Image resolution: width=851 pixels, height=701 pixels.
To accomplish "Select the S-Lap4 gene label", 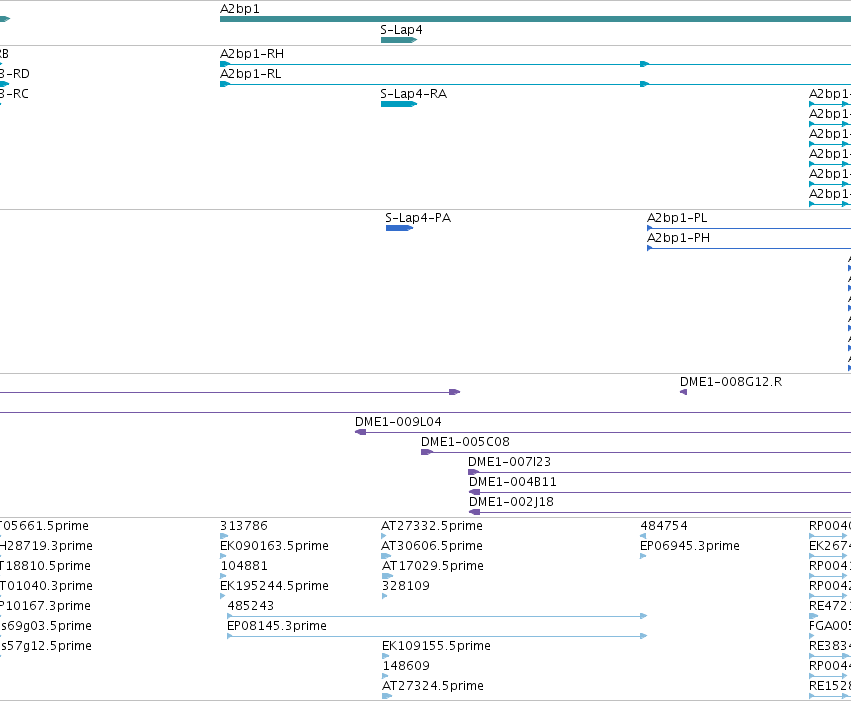I will pos(401,30).
